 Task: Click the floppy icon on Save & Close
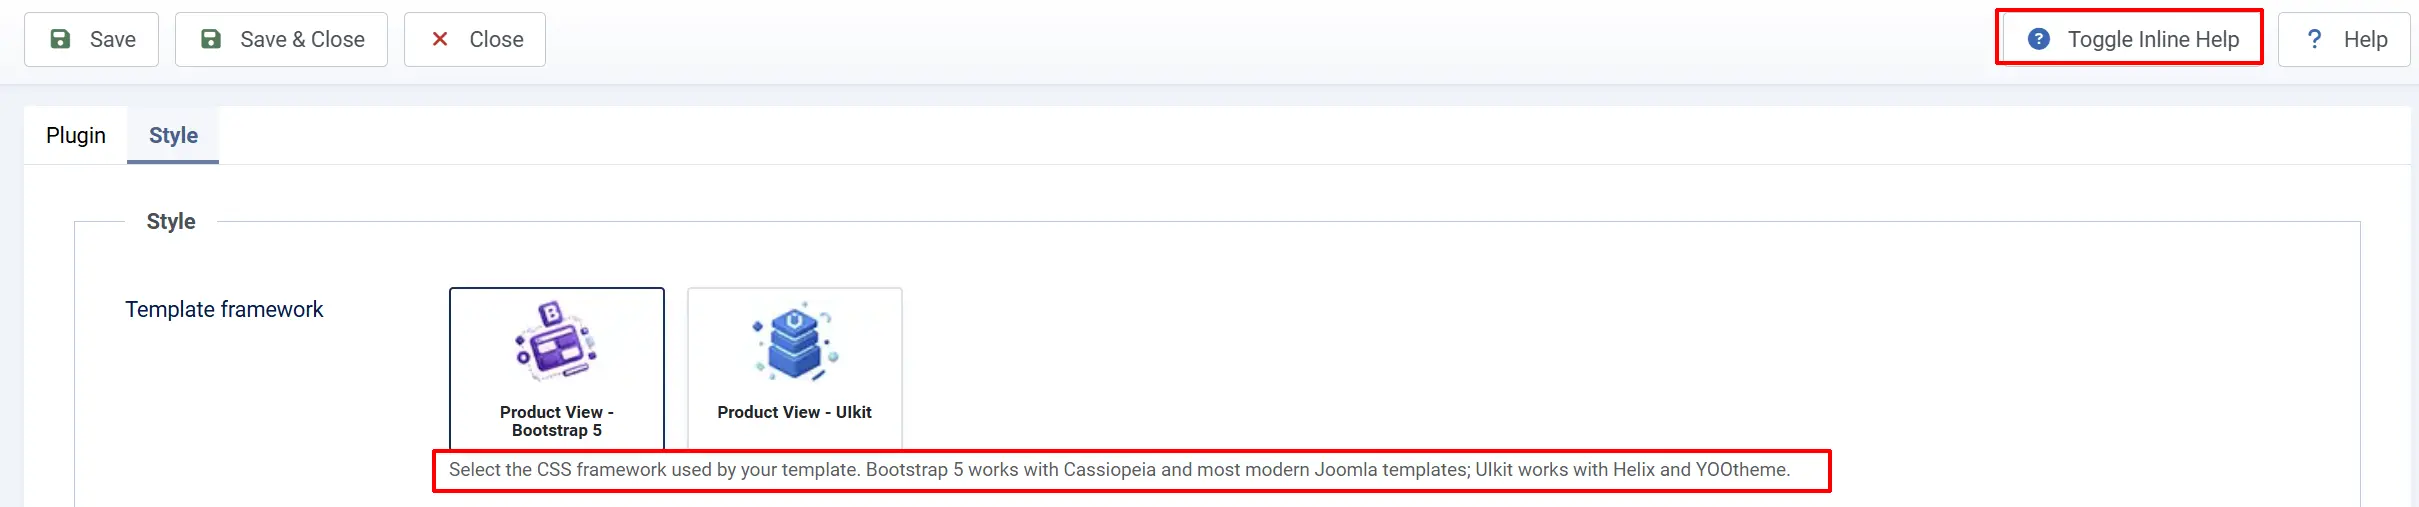[x=211, y=39]
